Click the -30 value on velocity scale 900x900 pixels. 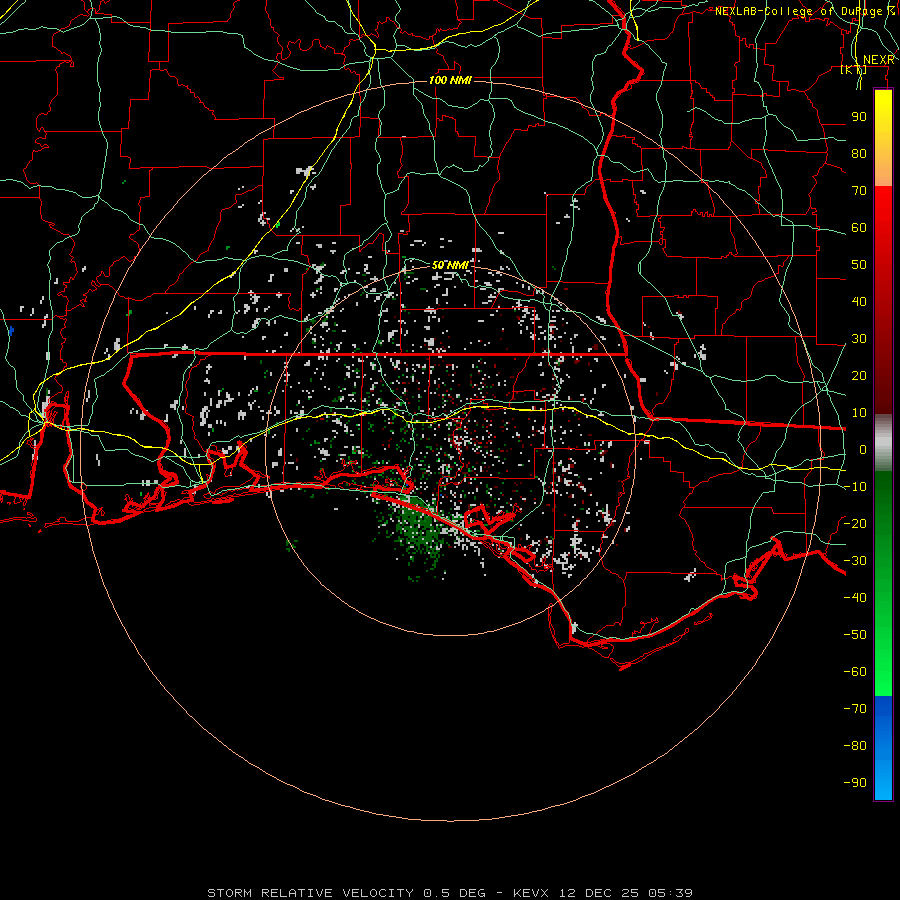tap(855, 561)
